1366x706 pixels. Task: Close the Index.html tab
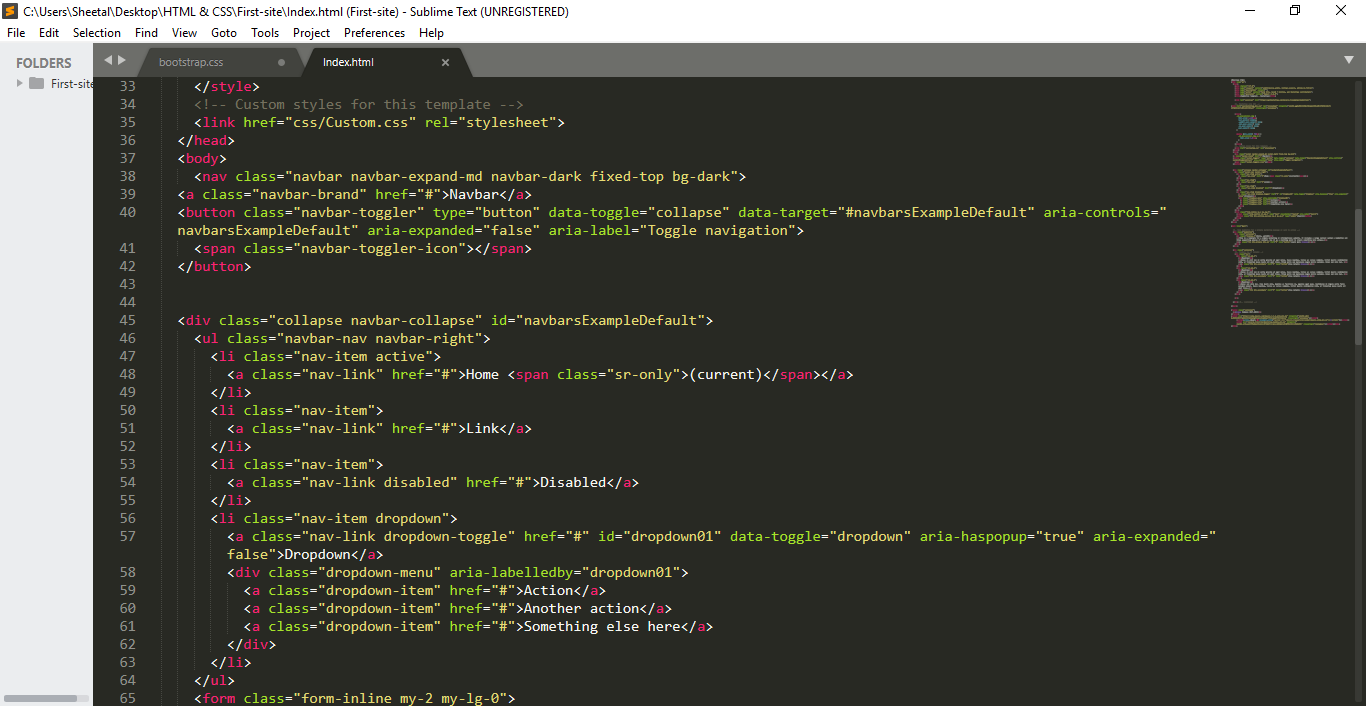coord(445,62)
